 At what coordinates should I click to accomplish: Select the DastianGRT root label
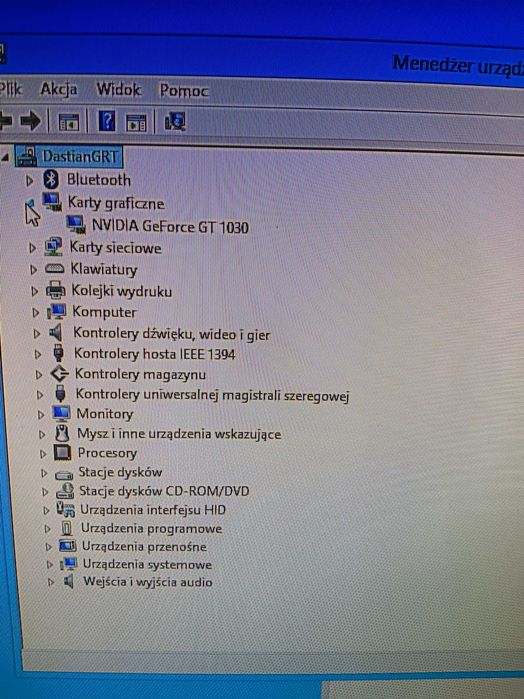point(79,156)
